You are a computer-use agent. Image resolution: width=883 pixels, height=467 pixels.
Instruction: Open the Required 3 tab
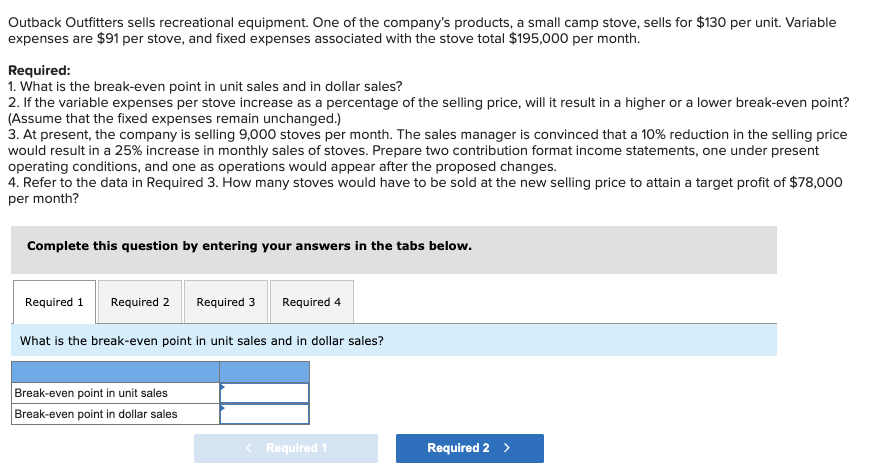[226, 302]
